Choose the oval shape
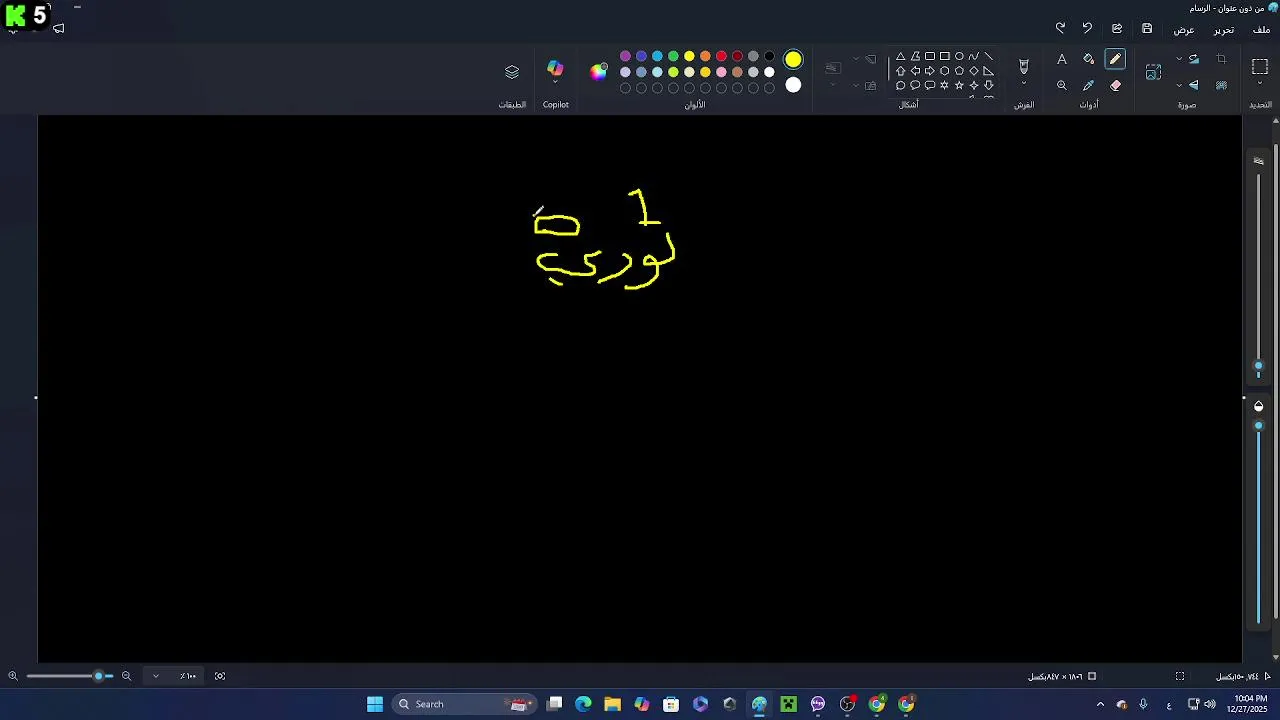Image resolution: width=1280 pixels, height=720 pixels. pyautogui.click(x=959, y=57)
